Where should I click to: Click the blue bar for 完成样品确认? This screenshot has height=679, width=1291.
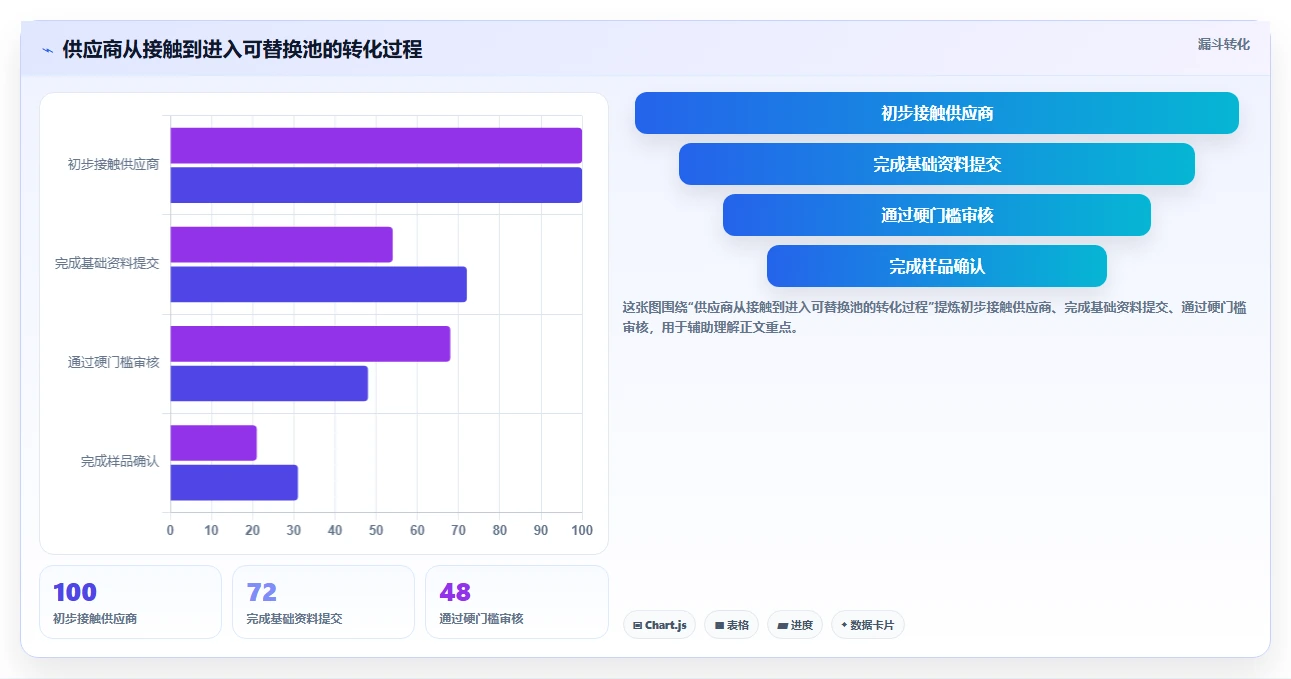[x=234, y=482]
